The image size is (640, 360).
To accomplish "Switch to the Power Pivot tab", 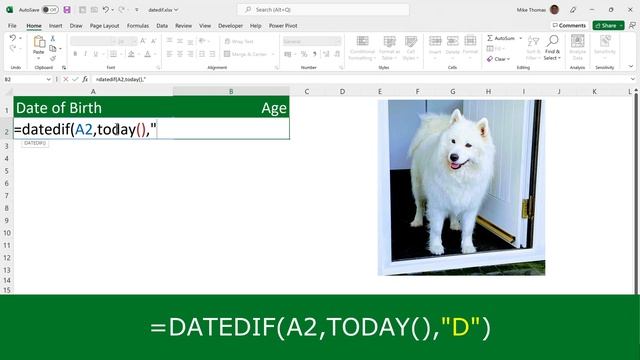I will click(283, 26).
